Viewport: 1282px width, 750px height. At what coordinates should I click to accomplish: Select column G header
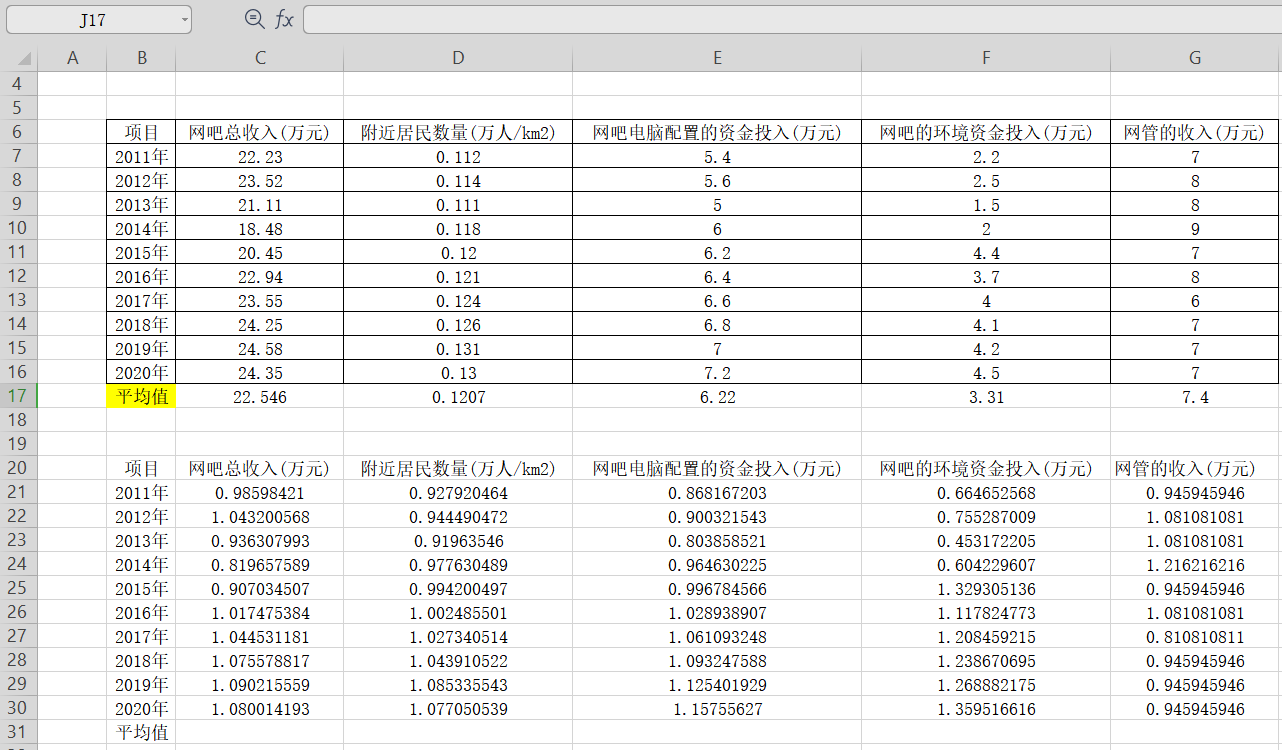click(x=1195, y=59)
